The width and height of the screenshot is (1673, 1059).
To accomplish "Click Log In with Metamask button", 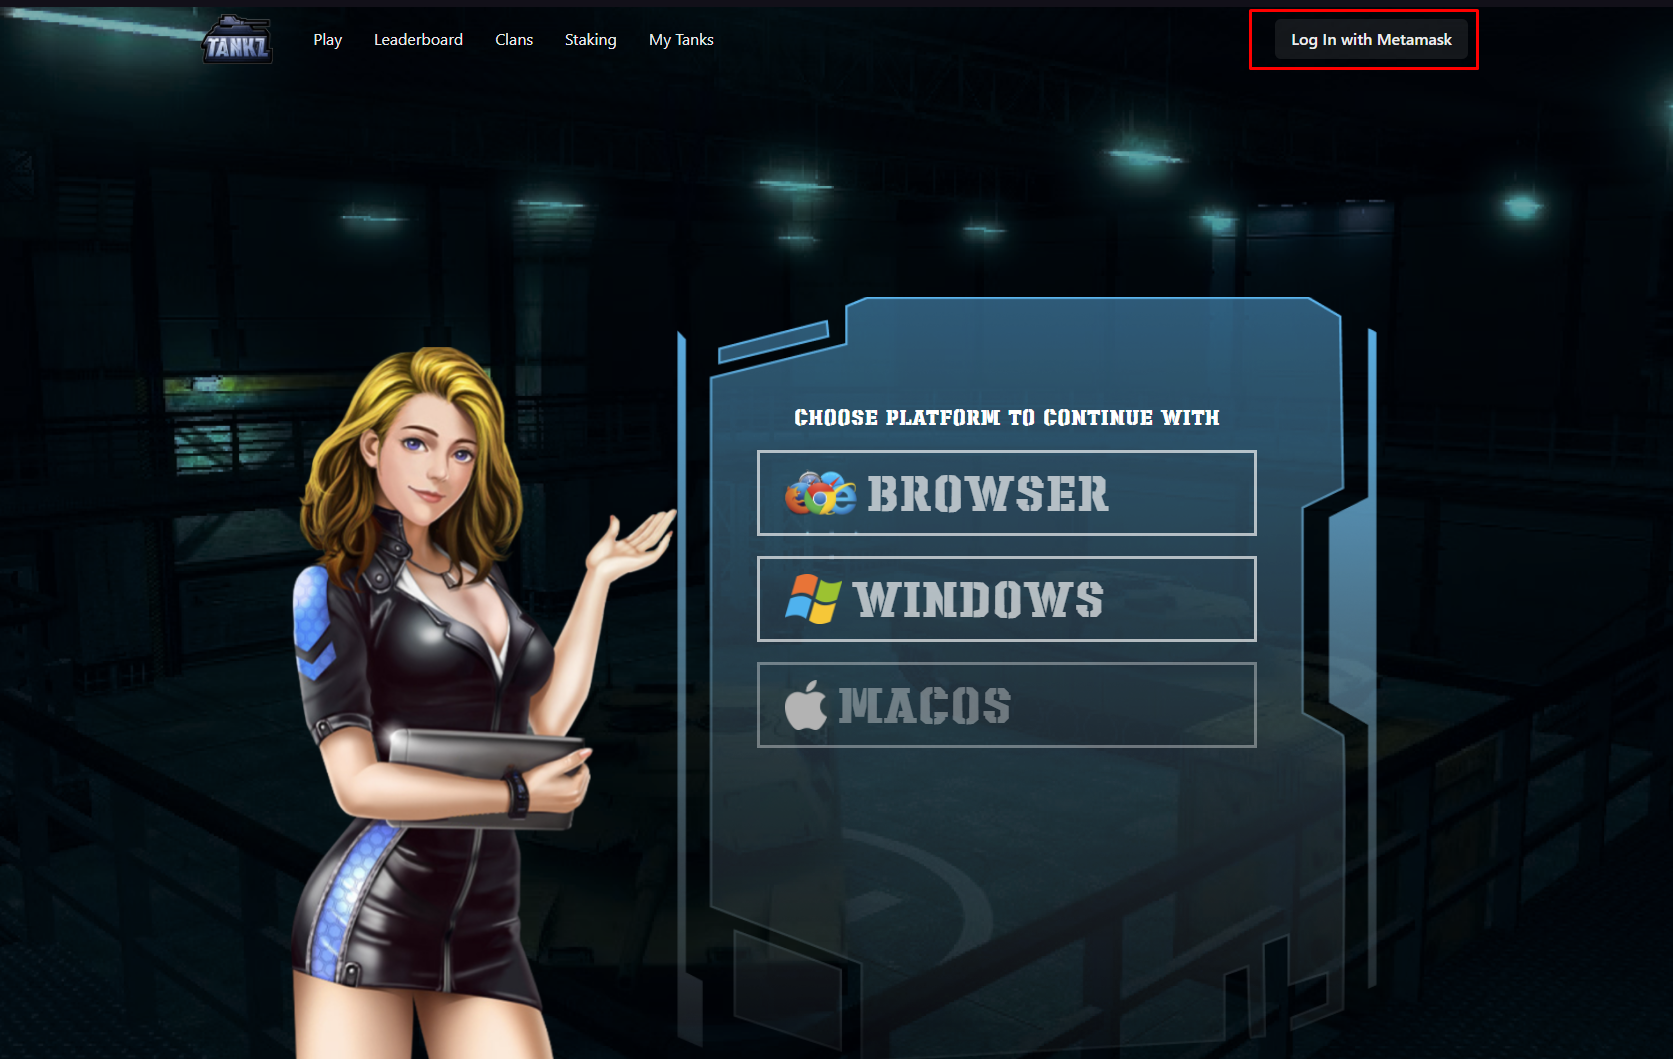I will tap(1371, 40).
